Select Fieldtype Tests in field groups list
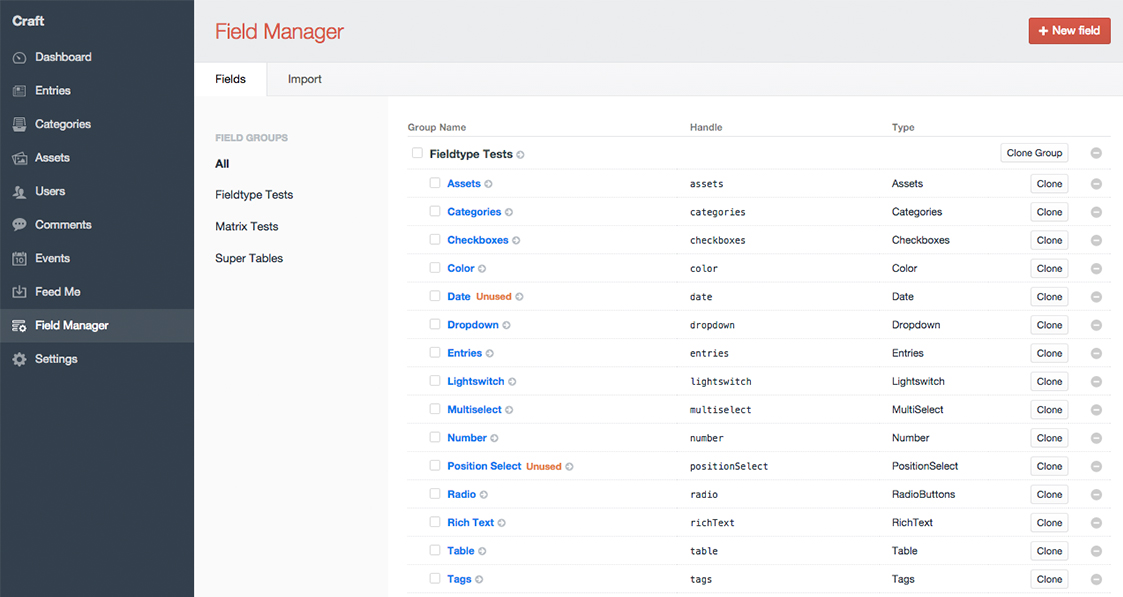Viewport: 1123px width, 597px height. (x=254, y=195)
